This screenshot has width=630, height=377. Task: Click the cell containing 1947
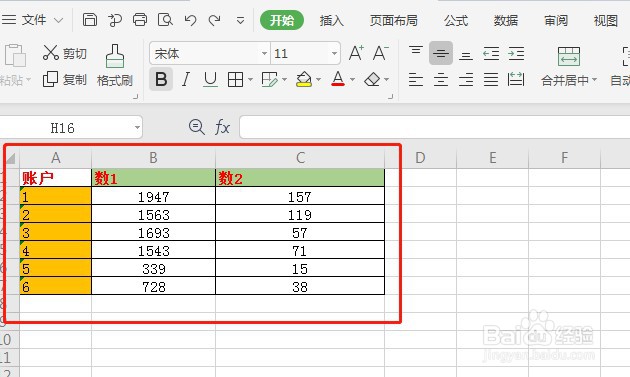(x=153, y=196)
